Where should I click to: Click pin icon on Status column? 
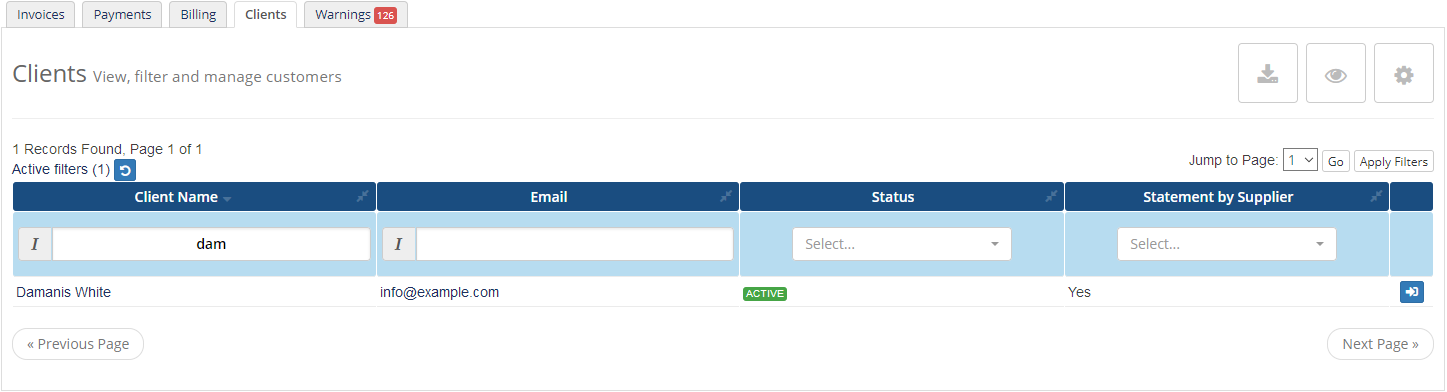[1051, 197]
